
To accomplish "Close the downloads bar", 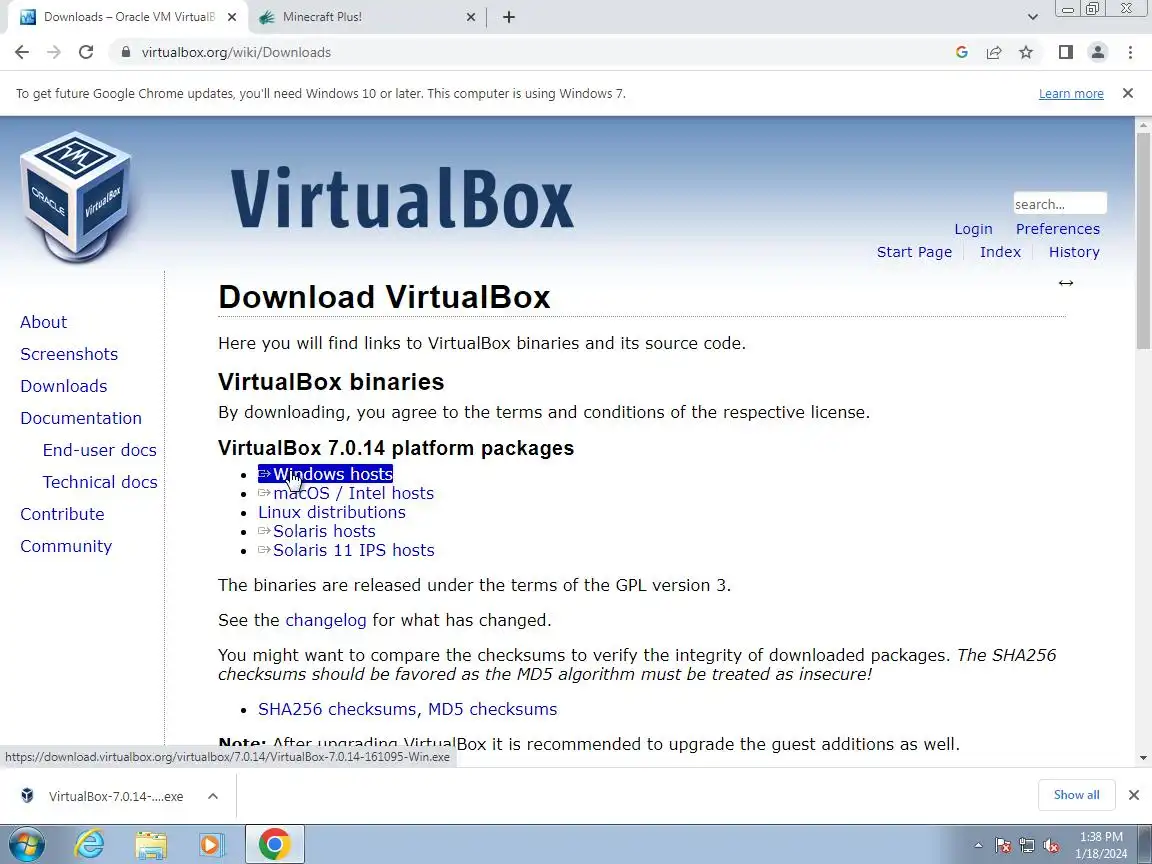I will [1134, 795].
